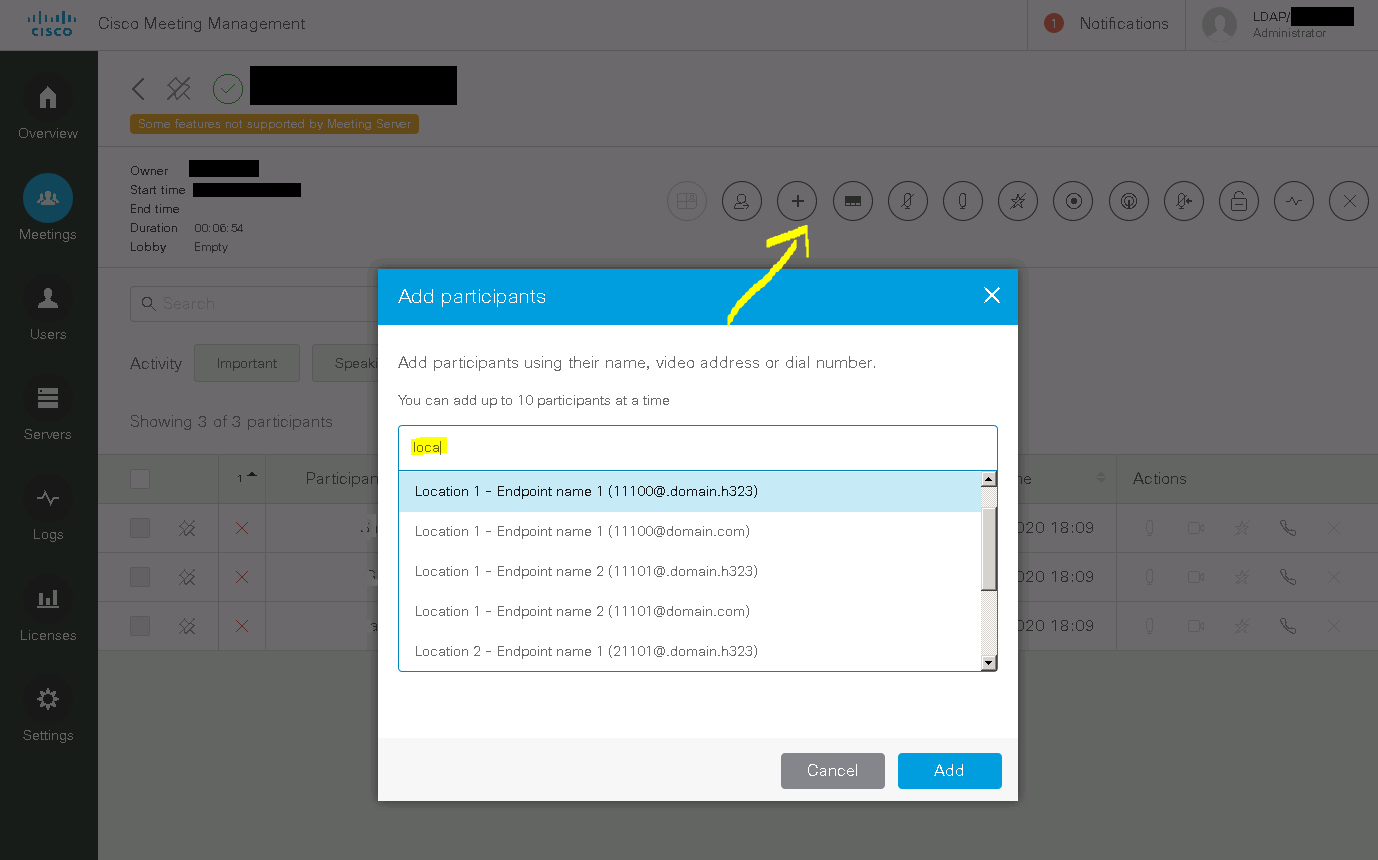Click the suggestion list scrollbar thumb
Screen dimensions: 1378x860
click(989, 548)
